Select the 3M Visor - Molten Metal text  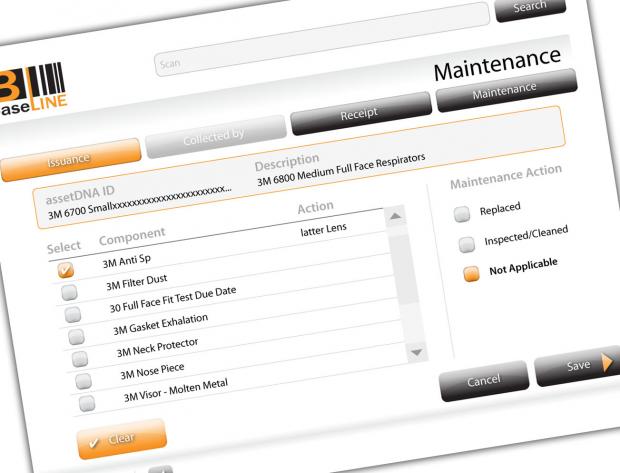(x=176, y=390)
